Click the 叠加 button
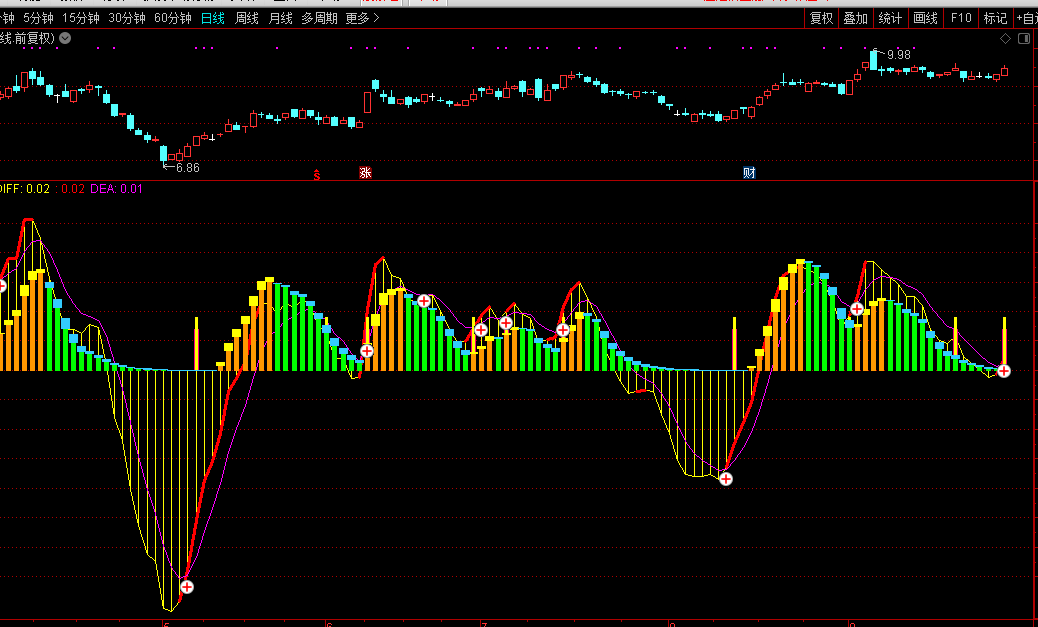 855,18
